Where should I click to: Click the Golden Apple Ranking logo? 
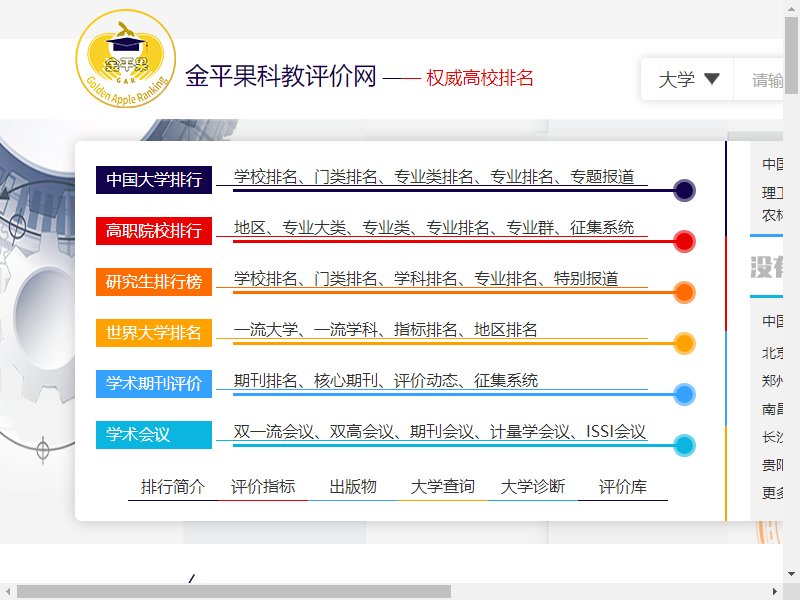[x=126, y=59]
